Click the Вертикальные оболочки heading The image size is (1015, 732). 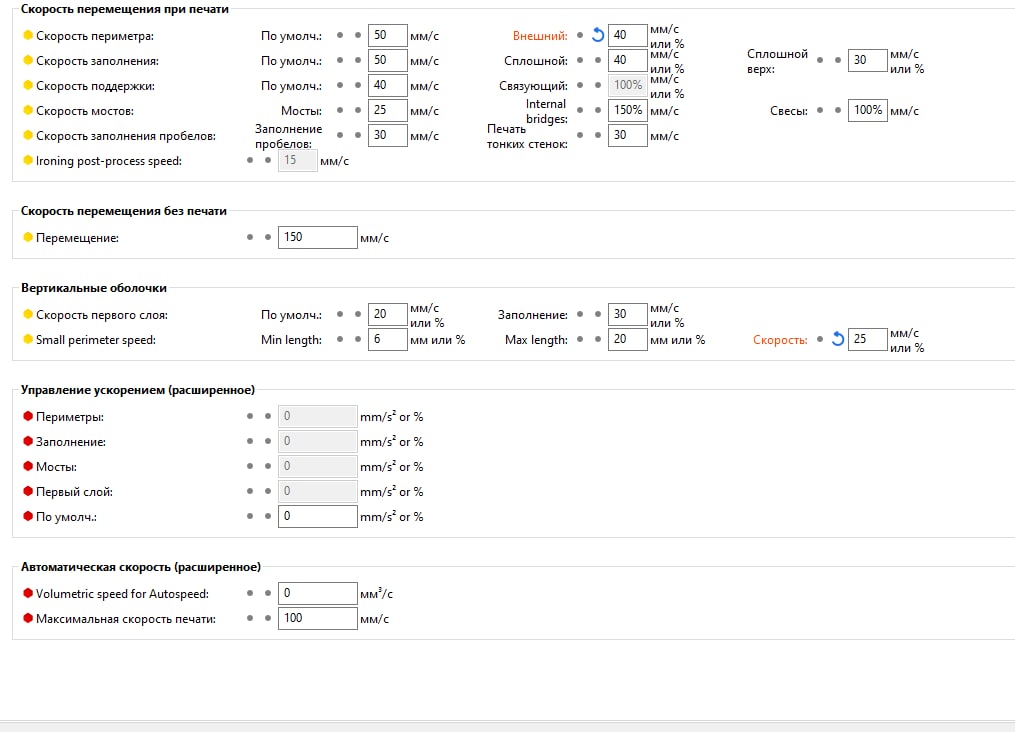[94, 288]
